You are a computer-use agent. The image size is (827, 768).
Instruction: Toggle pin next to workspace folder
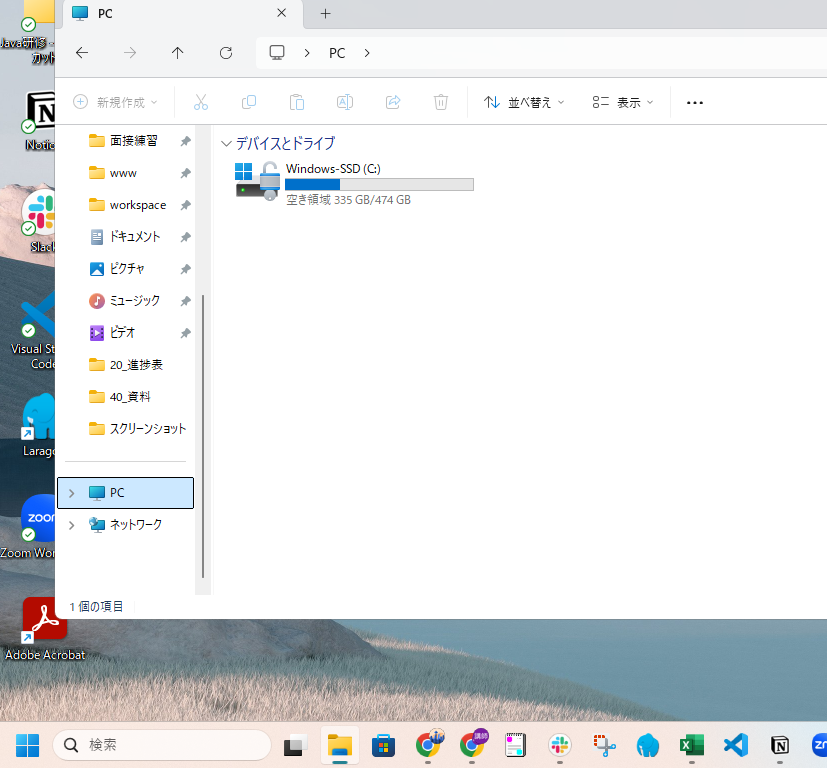[x=185, y=205]
